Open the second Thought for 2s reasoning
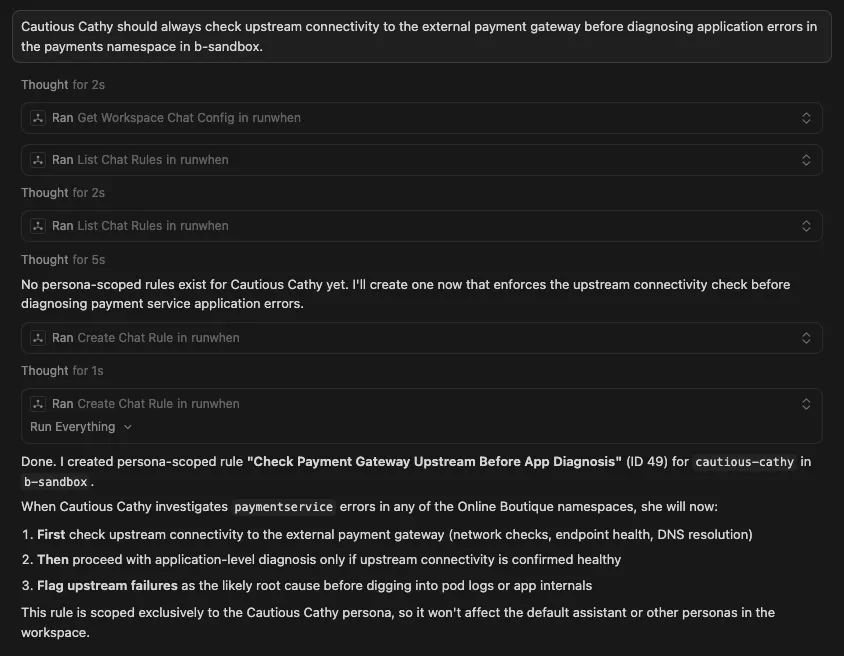 (63, 193)
